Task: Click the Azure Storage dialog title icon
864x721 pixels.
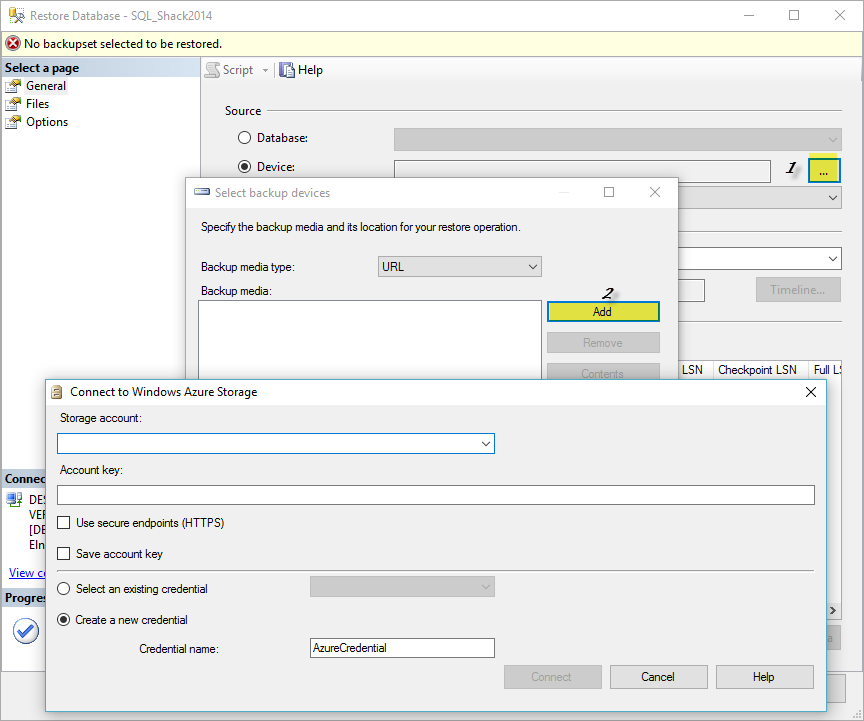Action: [x=56, y=392]
